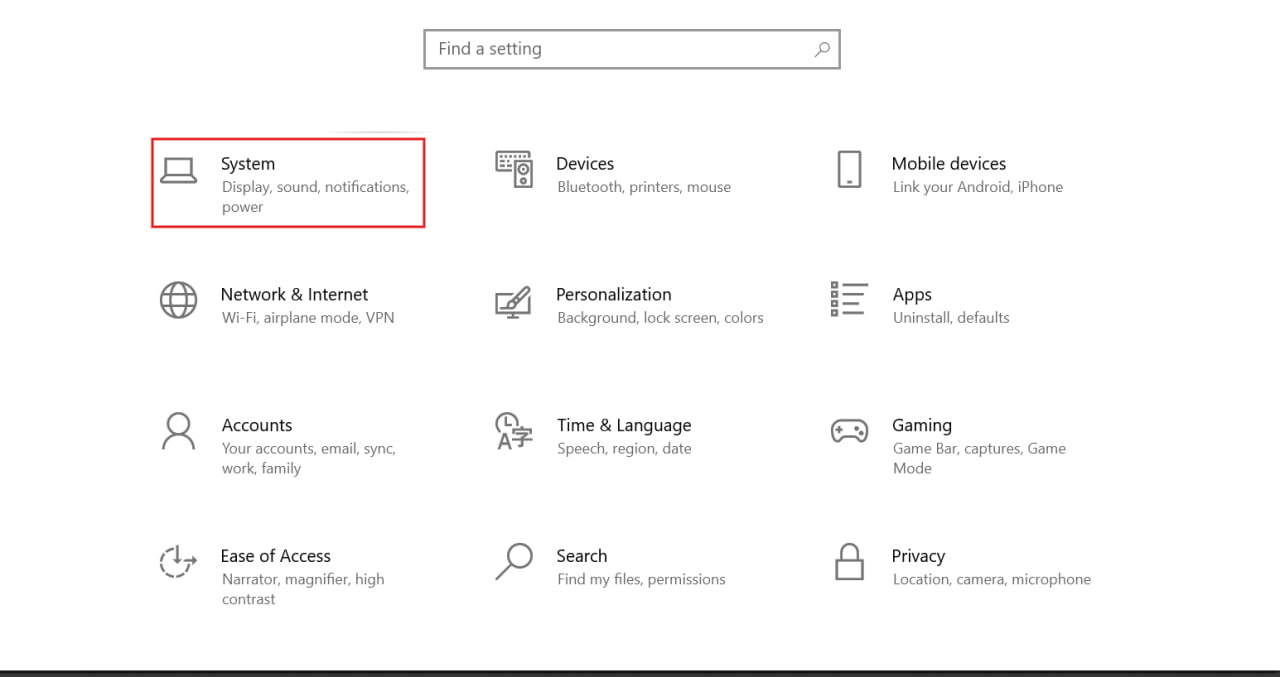Image resolution: width=1280 pixels, height=677 pixels.
Task: Select the "Bluetooth, printers, mouse" description text
Action: pyautogui.click(x=644, y=187)
